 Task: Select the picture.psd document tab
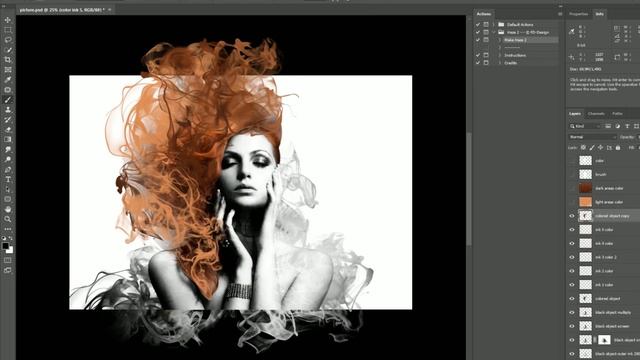tap(62, 9)
